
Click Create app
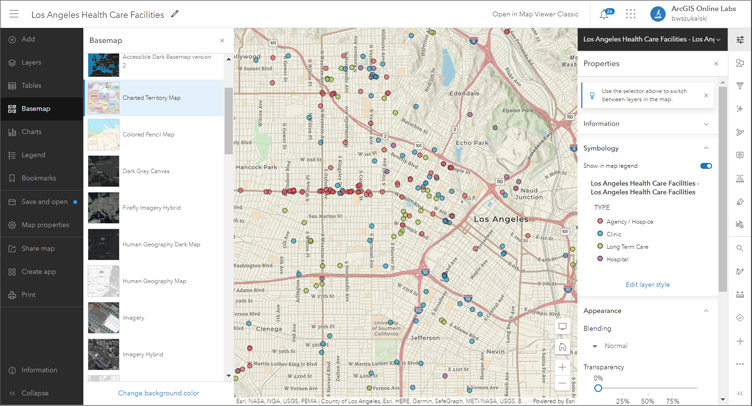point(41,271)
